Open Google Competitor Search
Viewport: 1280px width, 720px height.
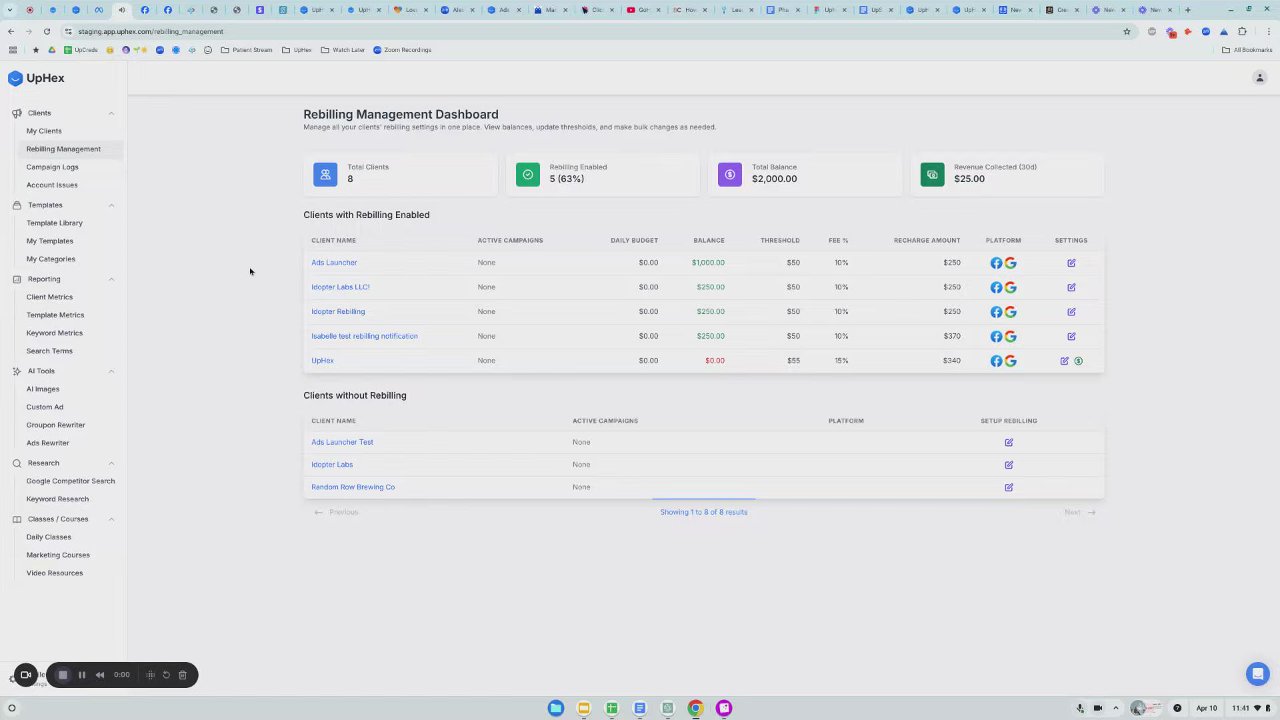(x=70, y=481)
